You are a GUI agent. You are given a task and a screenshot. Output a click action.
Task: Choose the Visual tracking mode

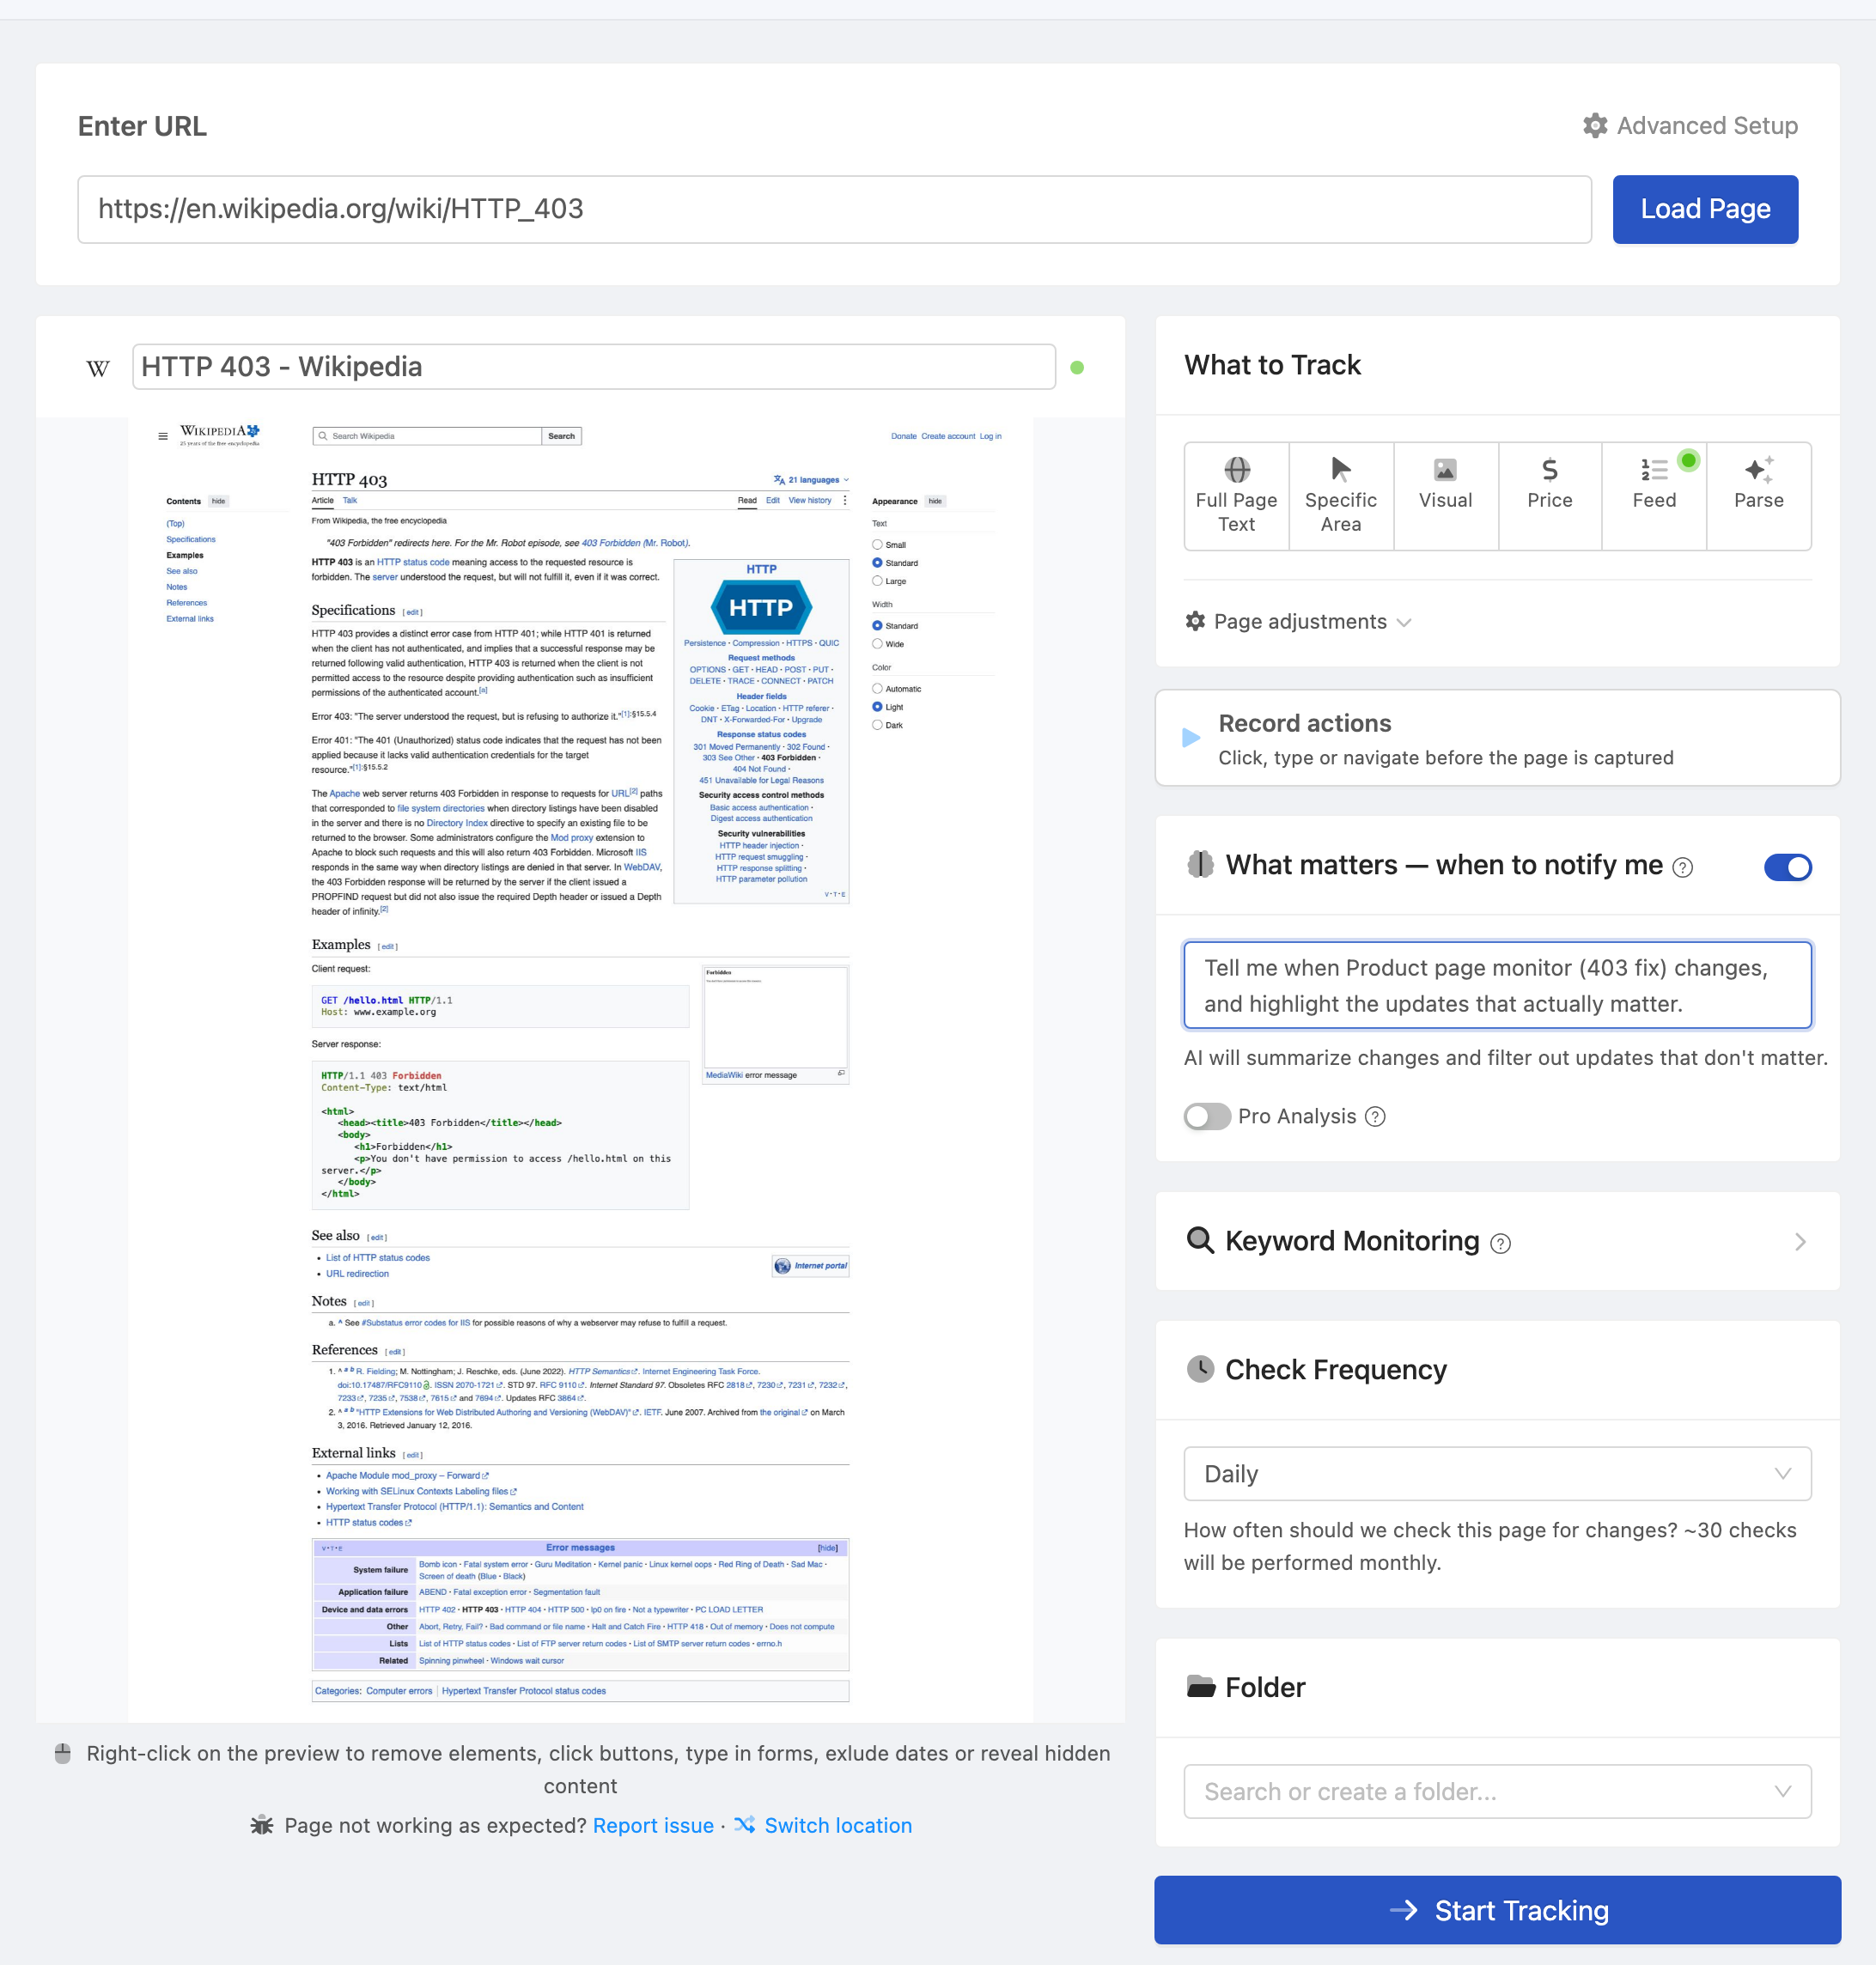coord(1445,496)
